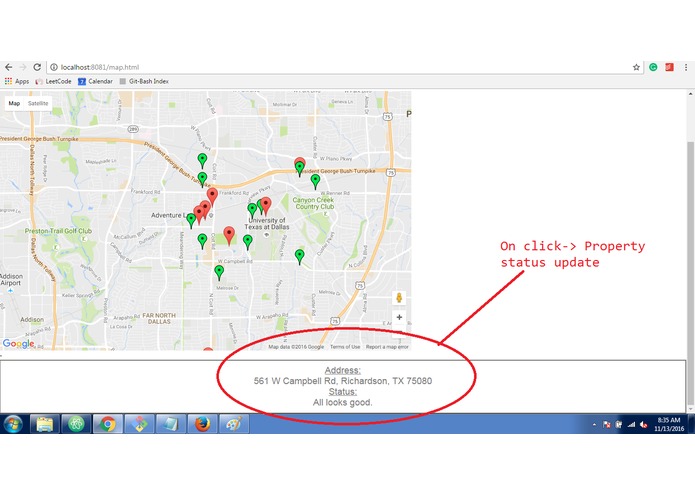695x494 pixels.
Task: Click the site info icon in the address bar
Action: (54, 67)
